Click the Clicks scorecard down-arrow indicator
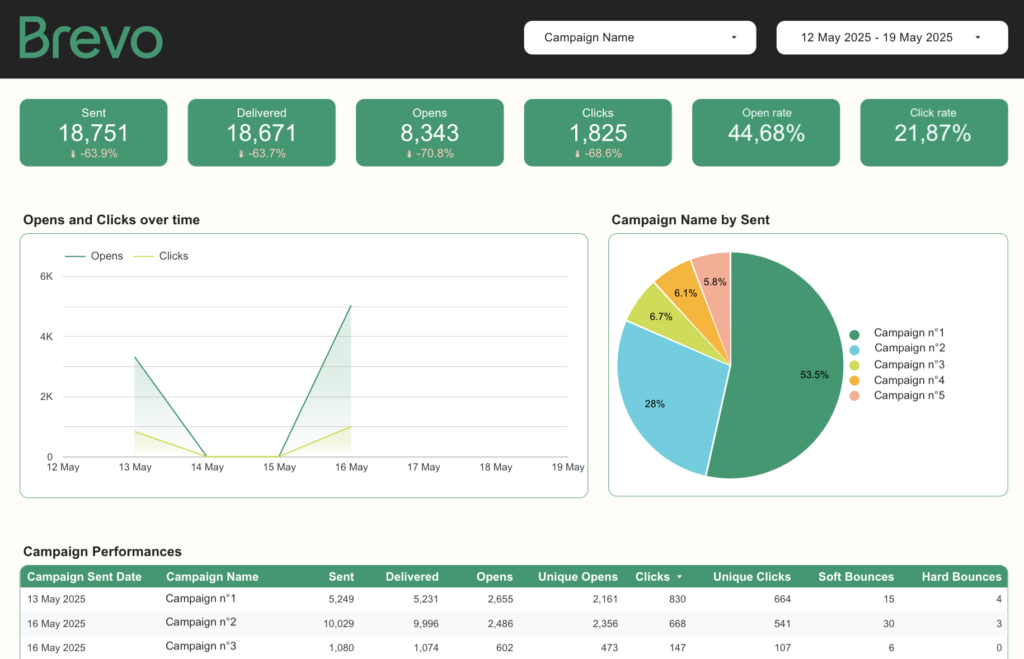Image resolution: width=1024 pixels, height=659 pixels. point(577,154)
